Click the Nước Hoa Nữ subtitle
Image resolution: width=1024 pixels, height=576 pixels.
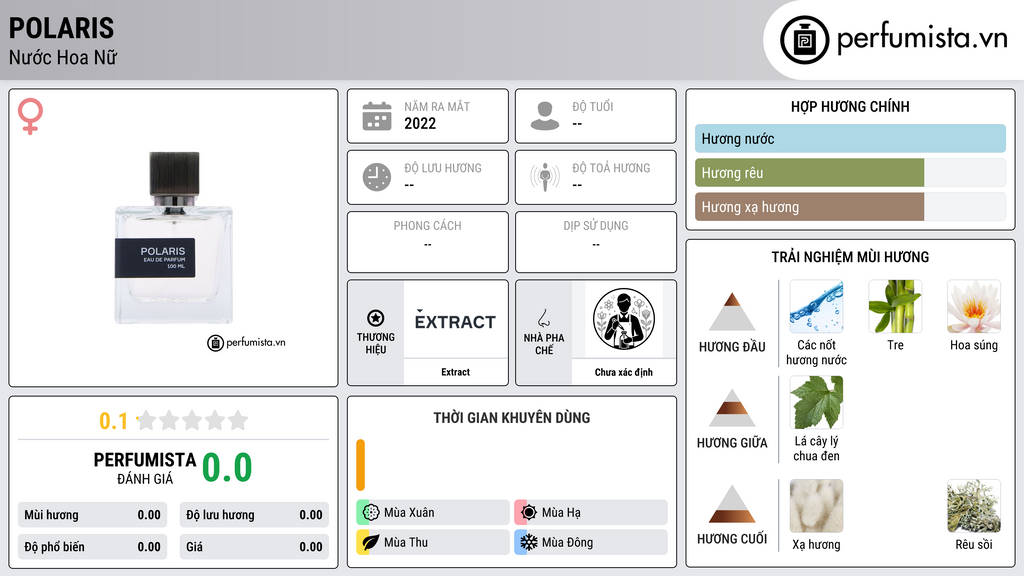pyautogui.click(x=63, y=57)
